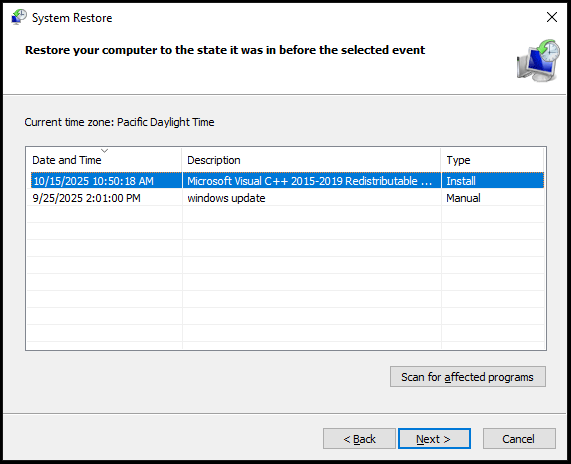This screenshot has height=464, width=571.
Task: Click the sort arrow above Date and Time
Action: point(105,150)
